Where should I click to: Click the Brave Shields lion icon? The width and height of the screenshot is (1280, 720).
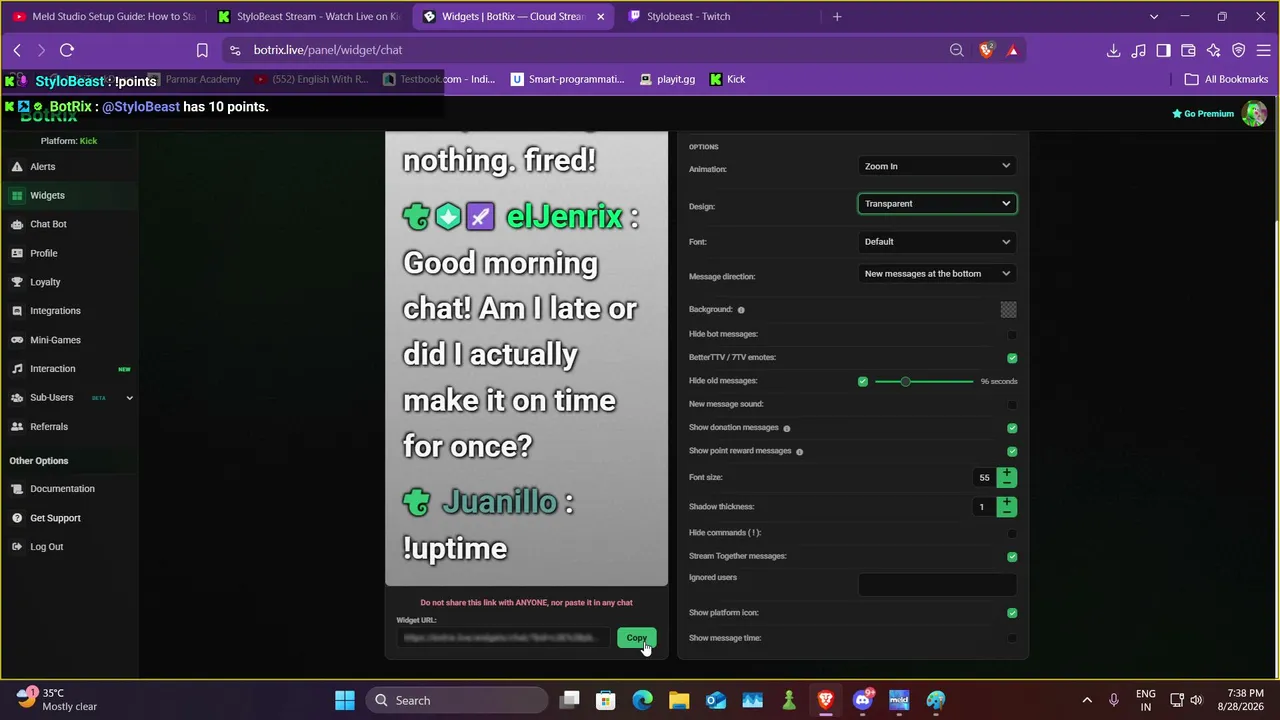pyautogui.click(x=987, y=50)
